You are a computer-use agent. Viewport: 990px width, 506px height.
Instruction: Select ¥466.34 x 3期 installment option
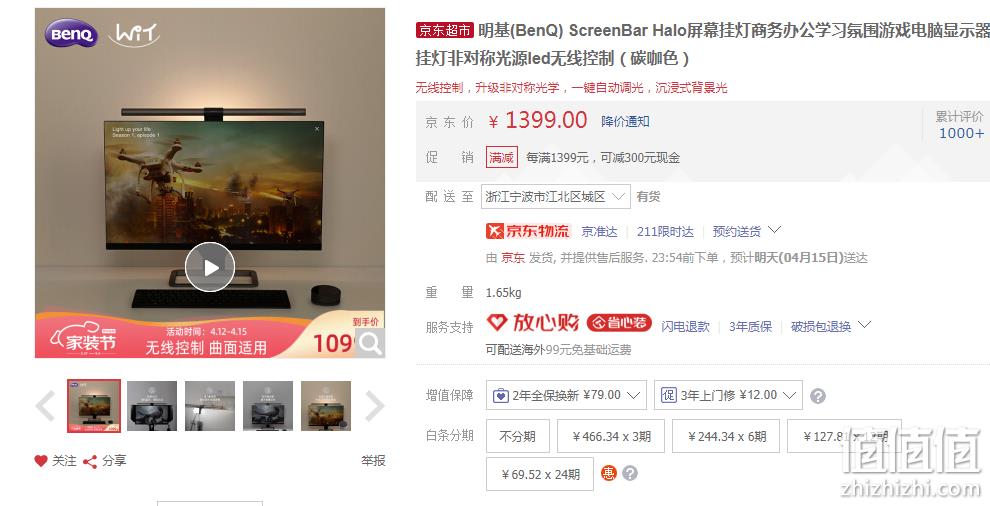611,436
